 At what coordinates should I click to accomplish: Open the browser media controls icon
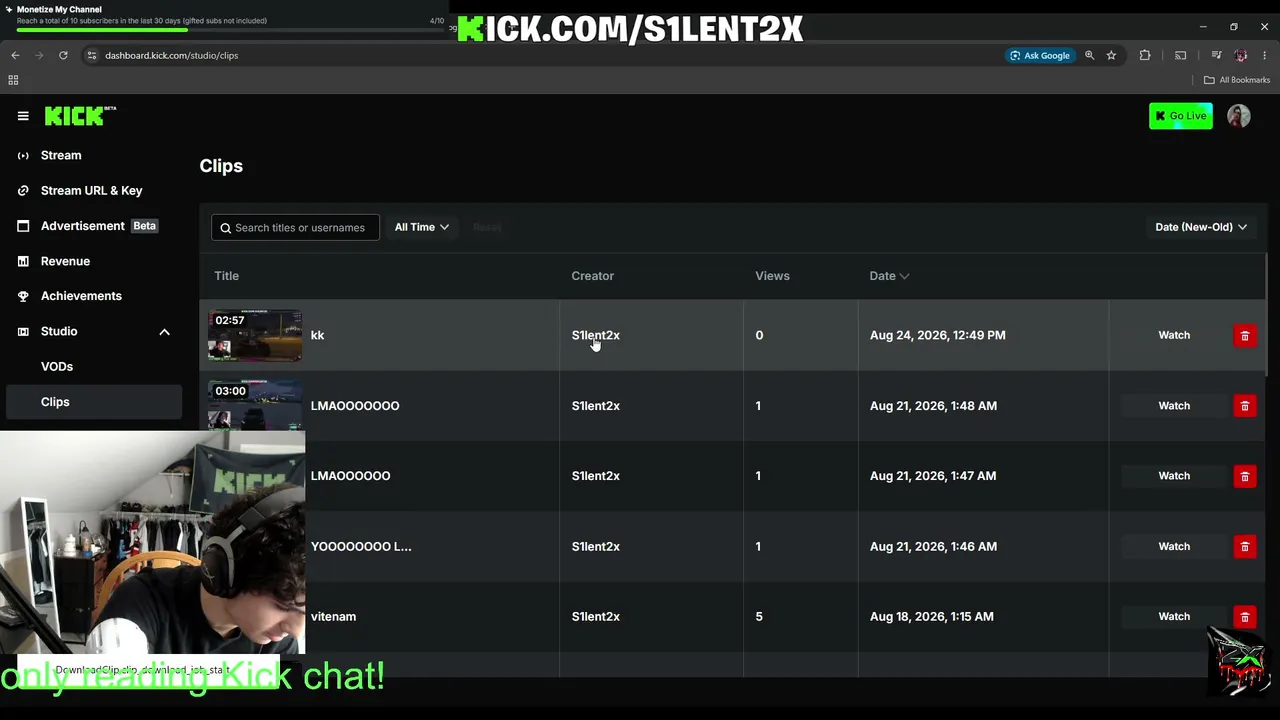point(1216,55)
